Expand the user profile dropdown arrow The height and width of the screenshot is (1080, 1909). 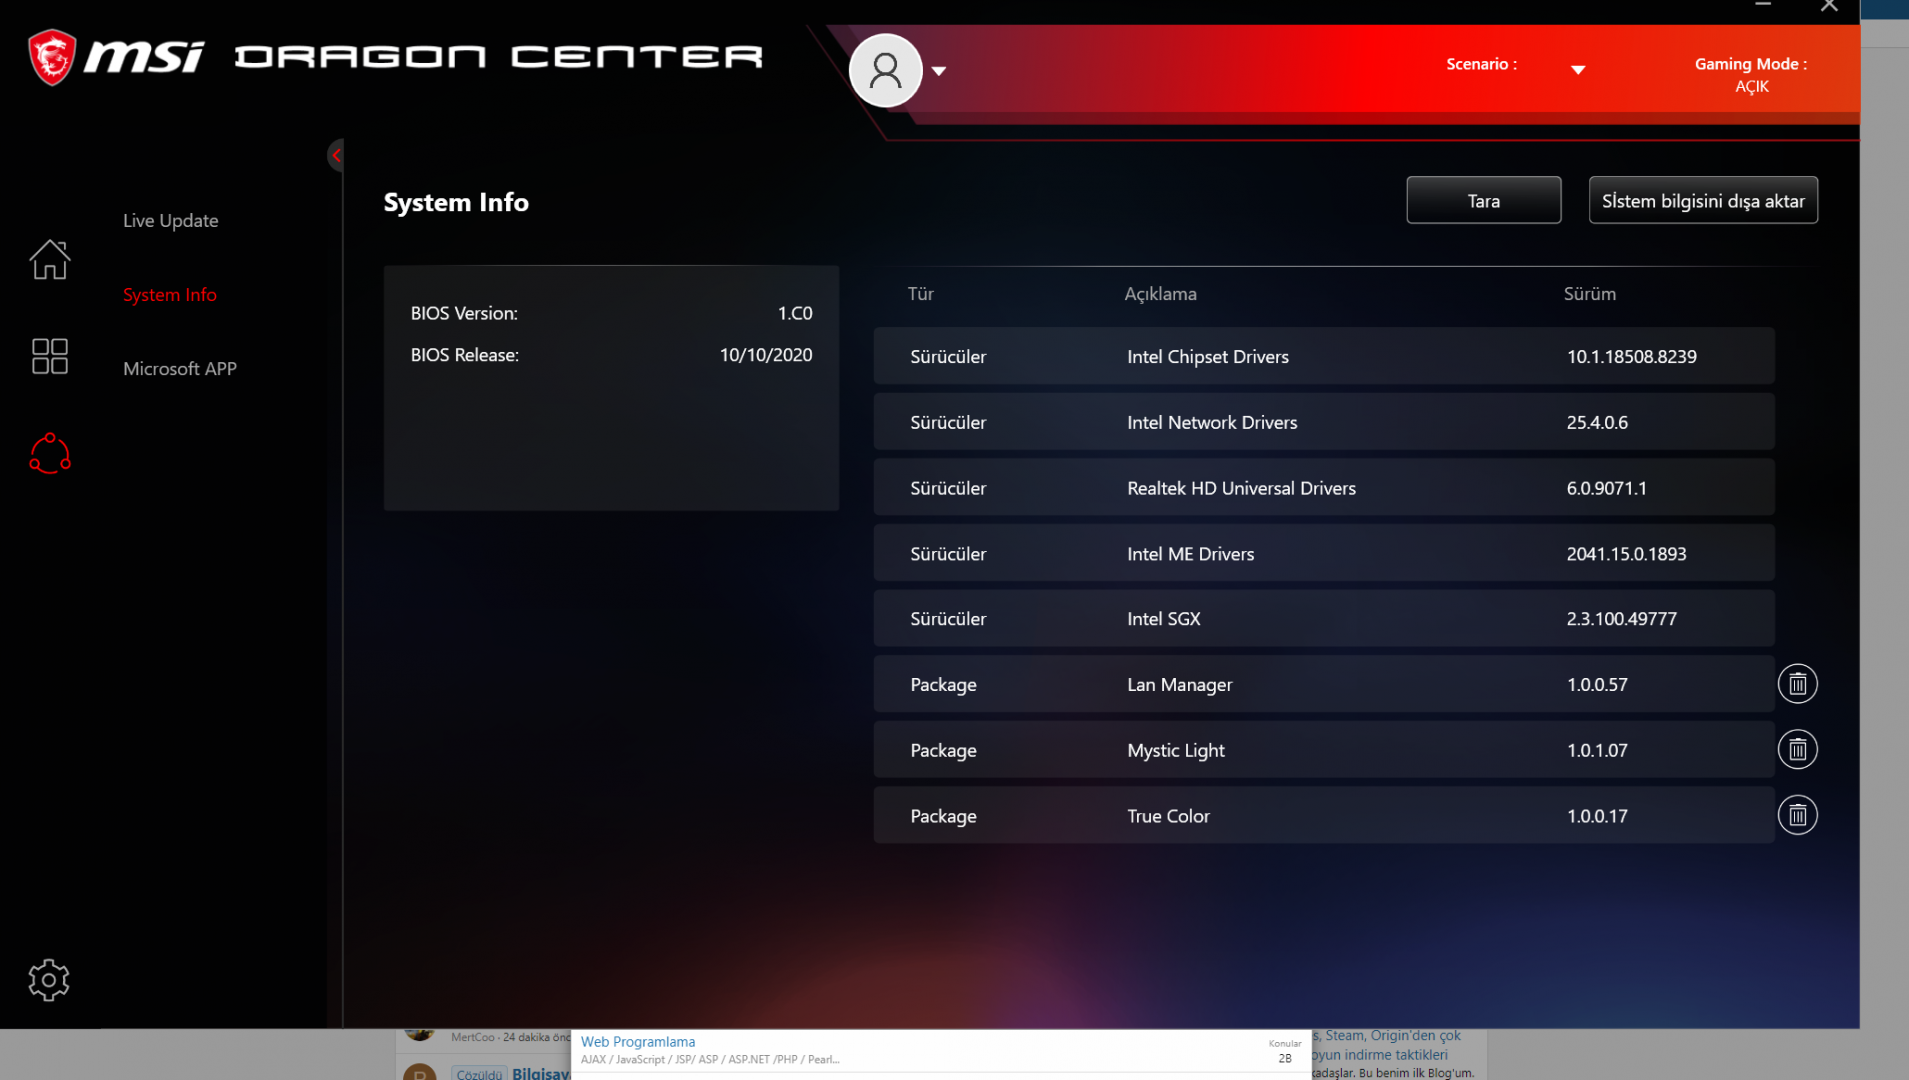click(939, 71)
